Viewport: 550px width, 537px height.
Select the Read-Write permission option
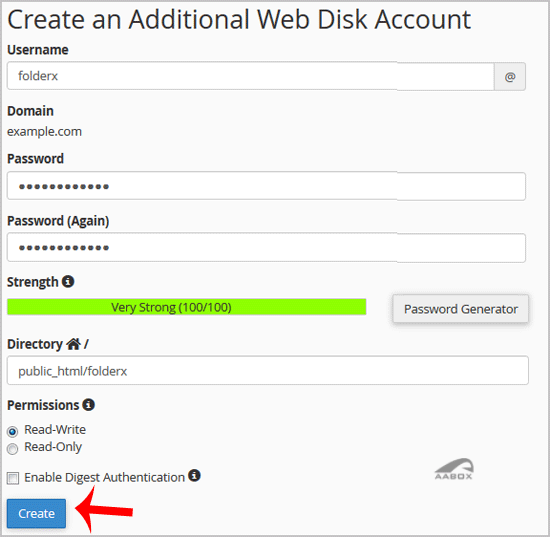[x=13, y=431]
